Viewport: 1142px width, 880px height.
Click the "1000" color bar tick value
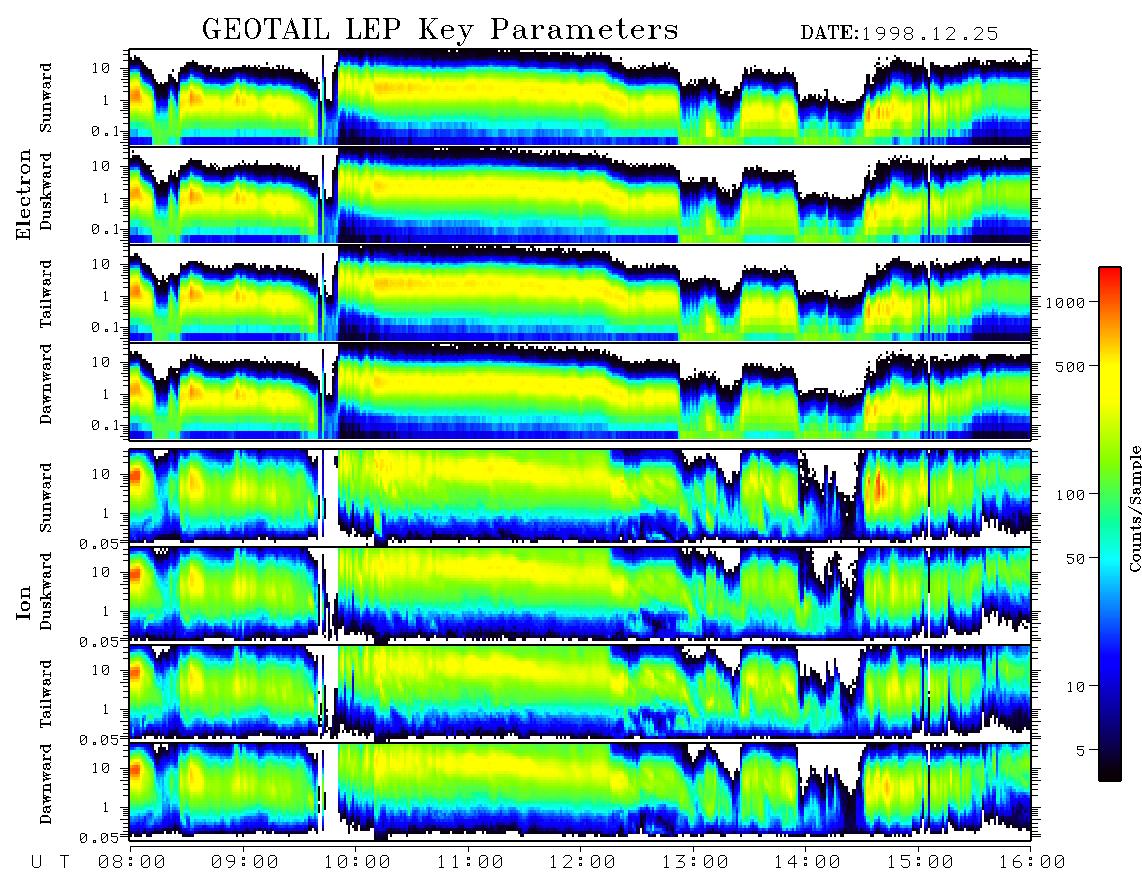pos(1066,302)
